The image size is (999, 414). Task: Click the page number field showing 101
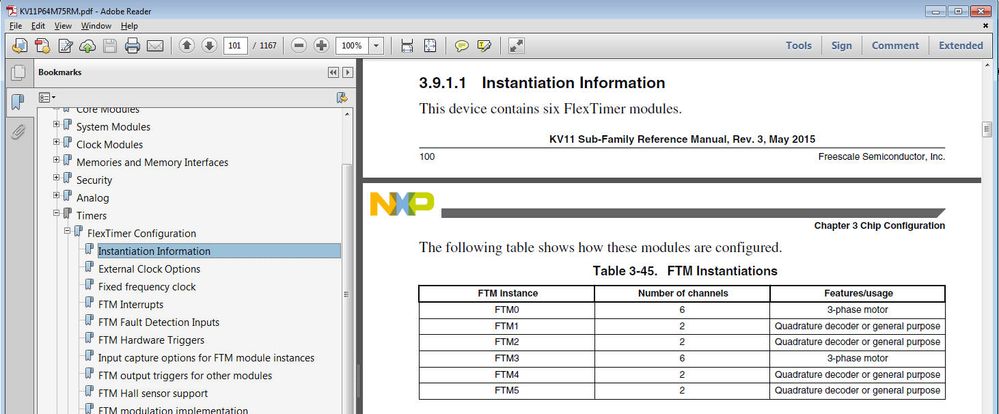[x=235, y=45]
